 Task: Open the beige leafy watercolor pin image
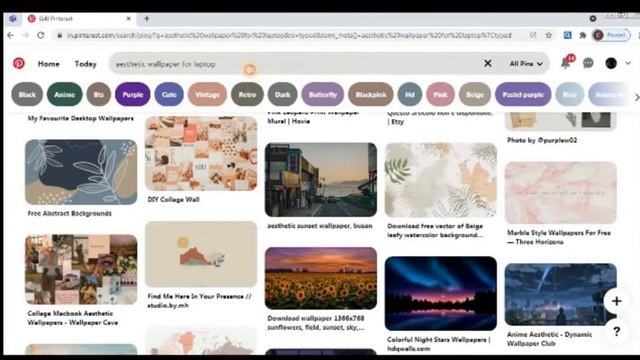tap(441, 180)
